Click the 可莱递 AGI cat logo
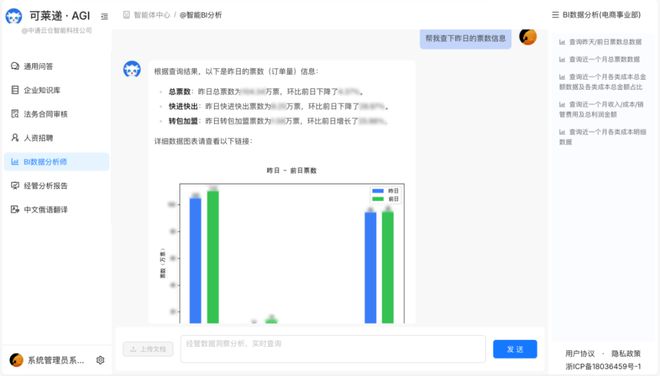 14,16
